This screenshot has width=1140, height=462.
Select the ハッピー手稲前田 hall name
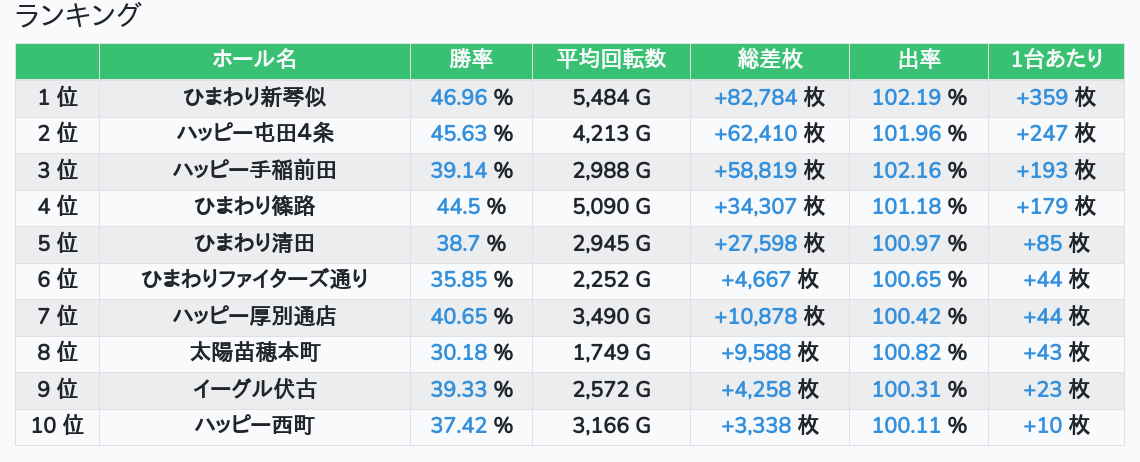[254, 170]
